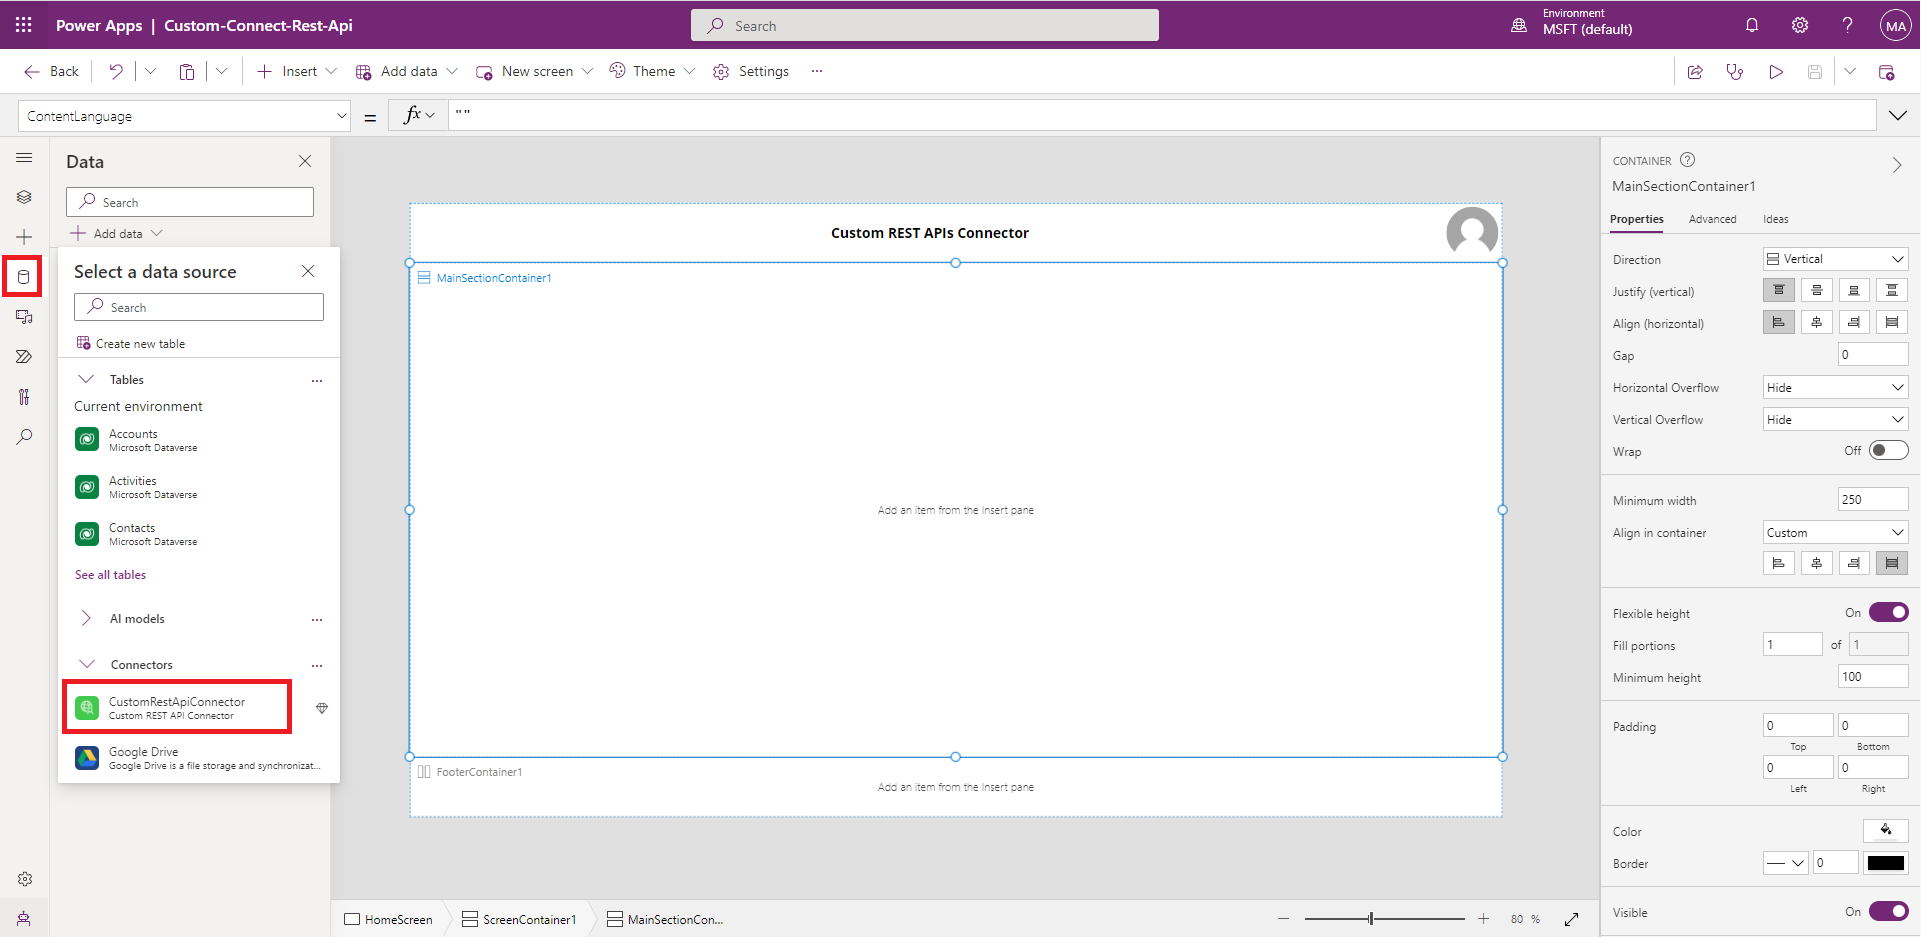Click the See all tables link

coord(110,575)
